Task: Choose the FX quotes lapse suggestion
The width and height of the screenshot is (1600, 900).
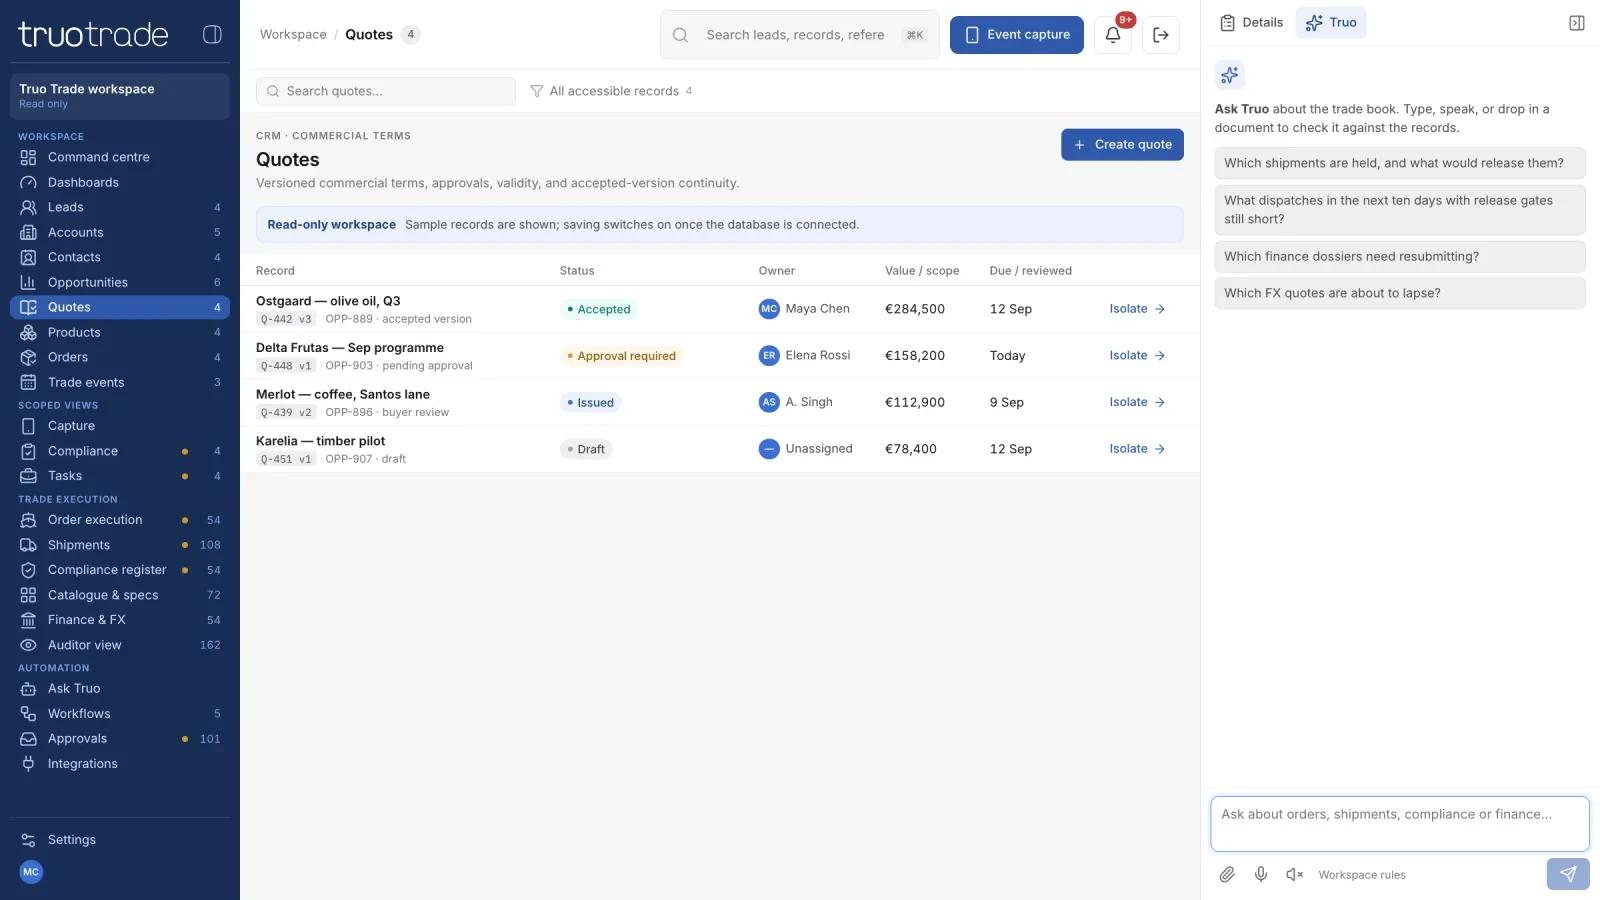Action: pyautogui.click(x=1400, y=293)
